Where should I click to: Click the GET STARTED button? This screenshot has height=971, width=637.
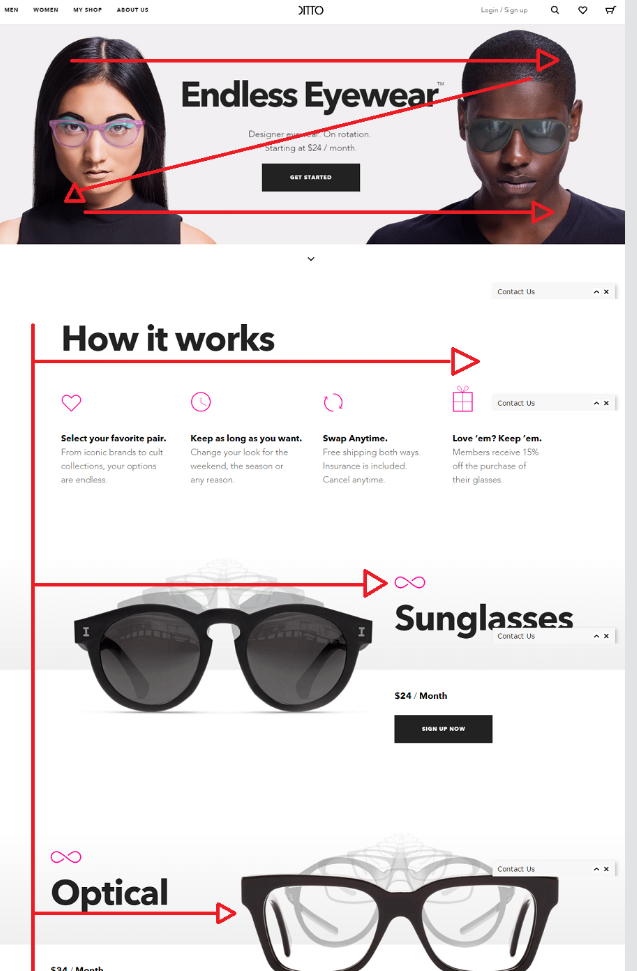311,177
